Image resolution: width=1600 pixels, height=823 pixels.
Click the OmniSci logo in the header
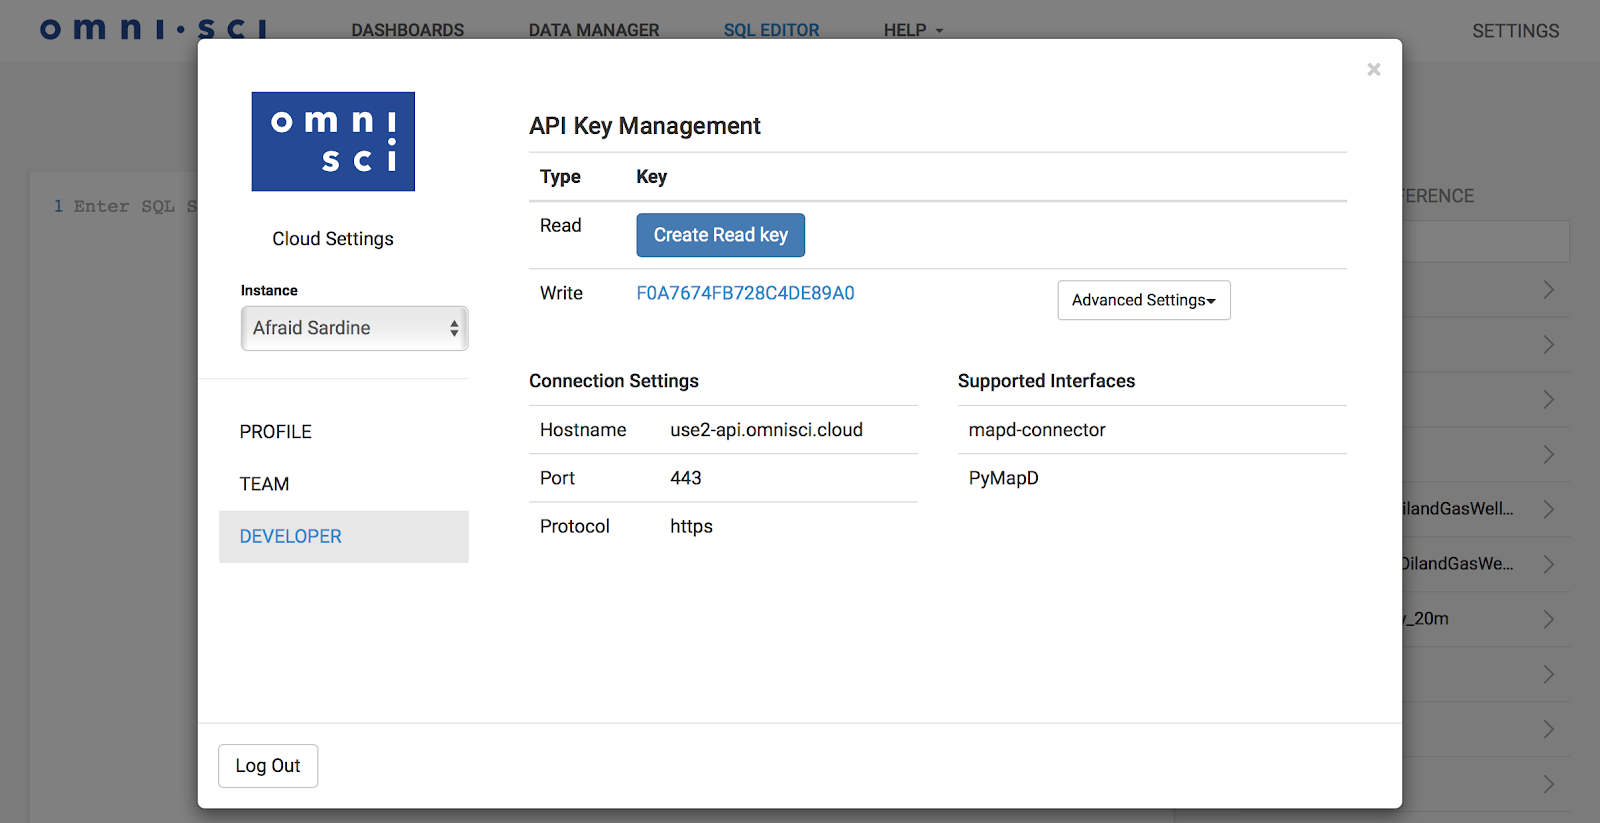[x=153, y=28]
